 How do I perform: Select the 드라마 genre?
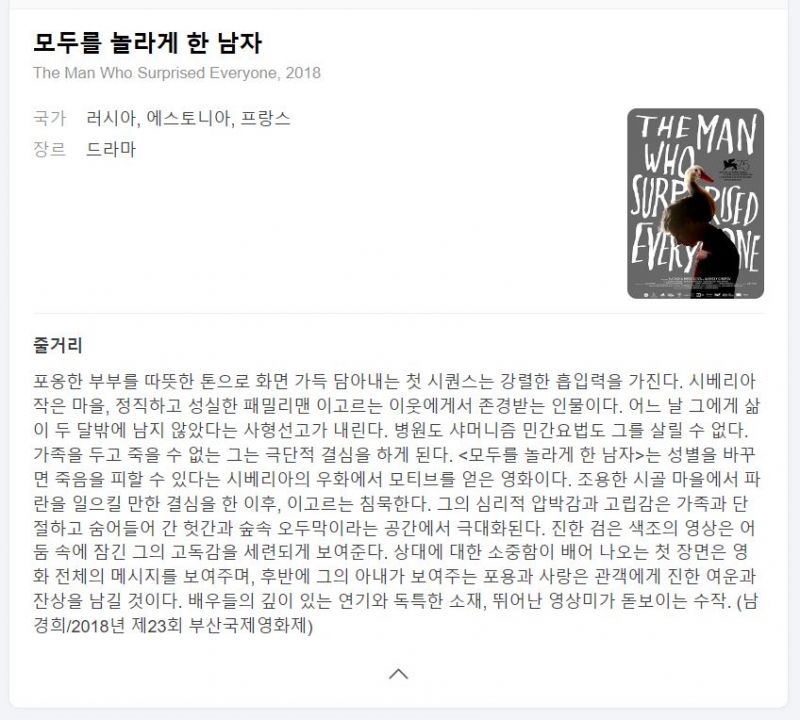111,150
